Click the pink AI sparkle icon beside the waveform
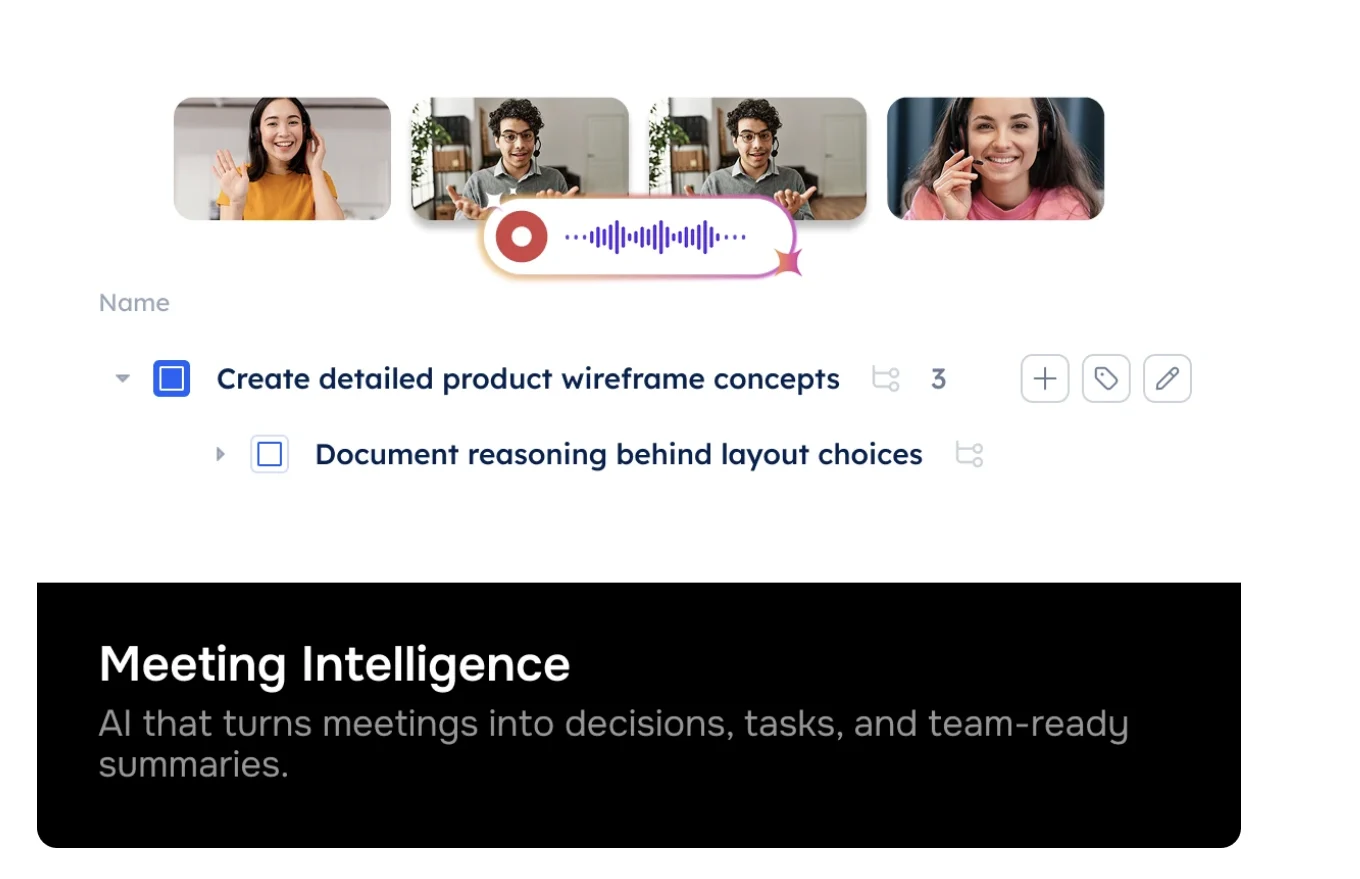 pos(789,262)
